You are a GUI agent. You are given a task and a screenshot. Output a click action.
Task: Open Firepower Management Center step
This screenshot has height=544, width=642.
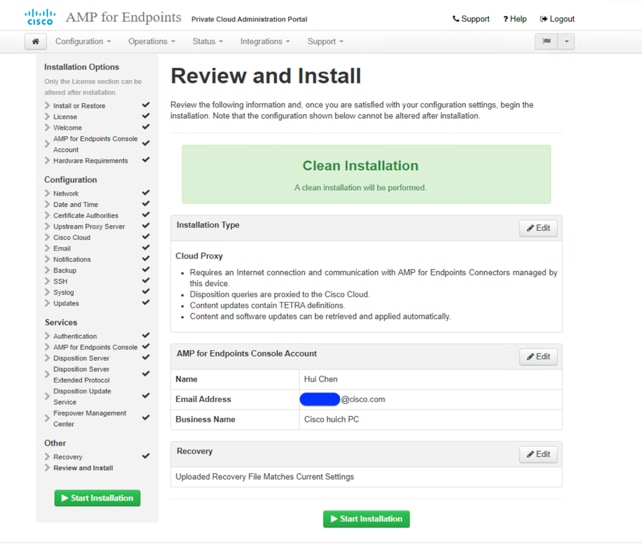click(x=89, y=418)
